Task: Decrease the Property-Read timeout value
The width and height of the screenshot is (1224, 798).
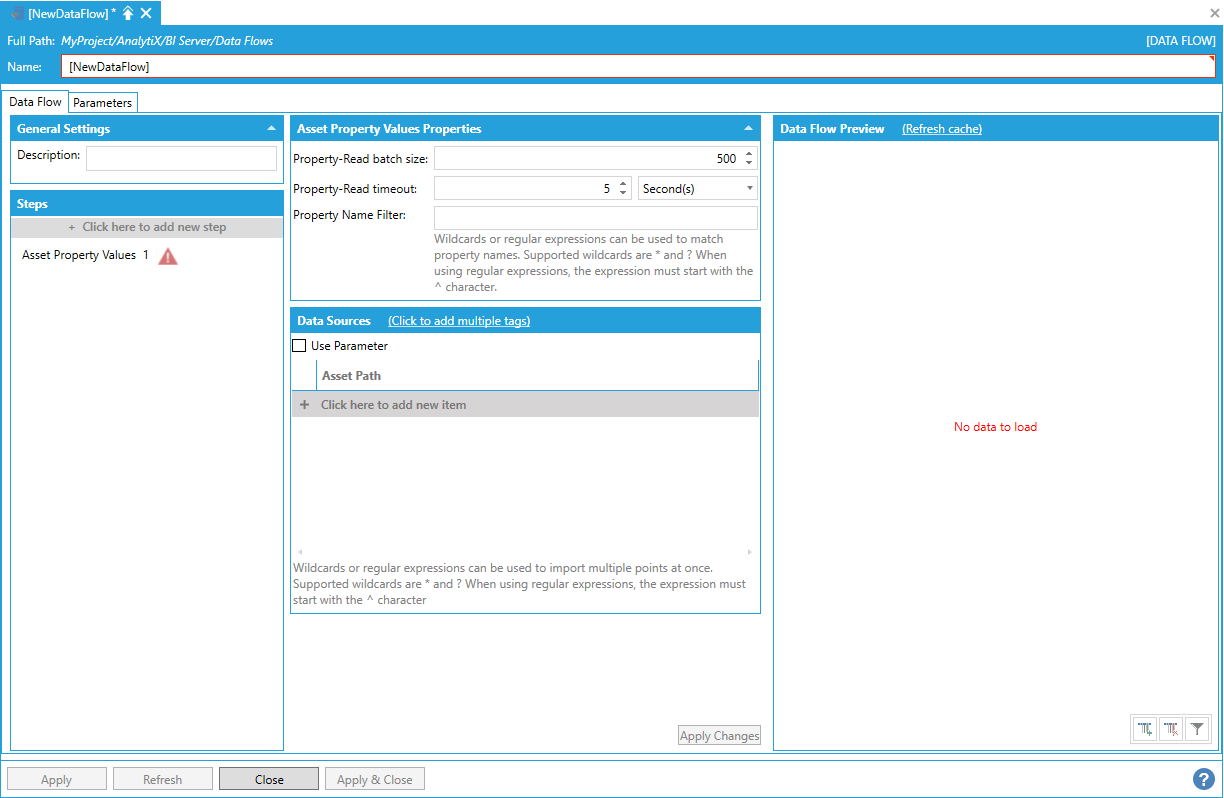Action: [623, 193]
